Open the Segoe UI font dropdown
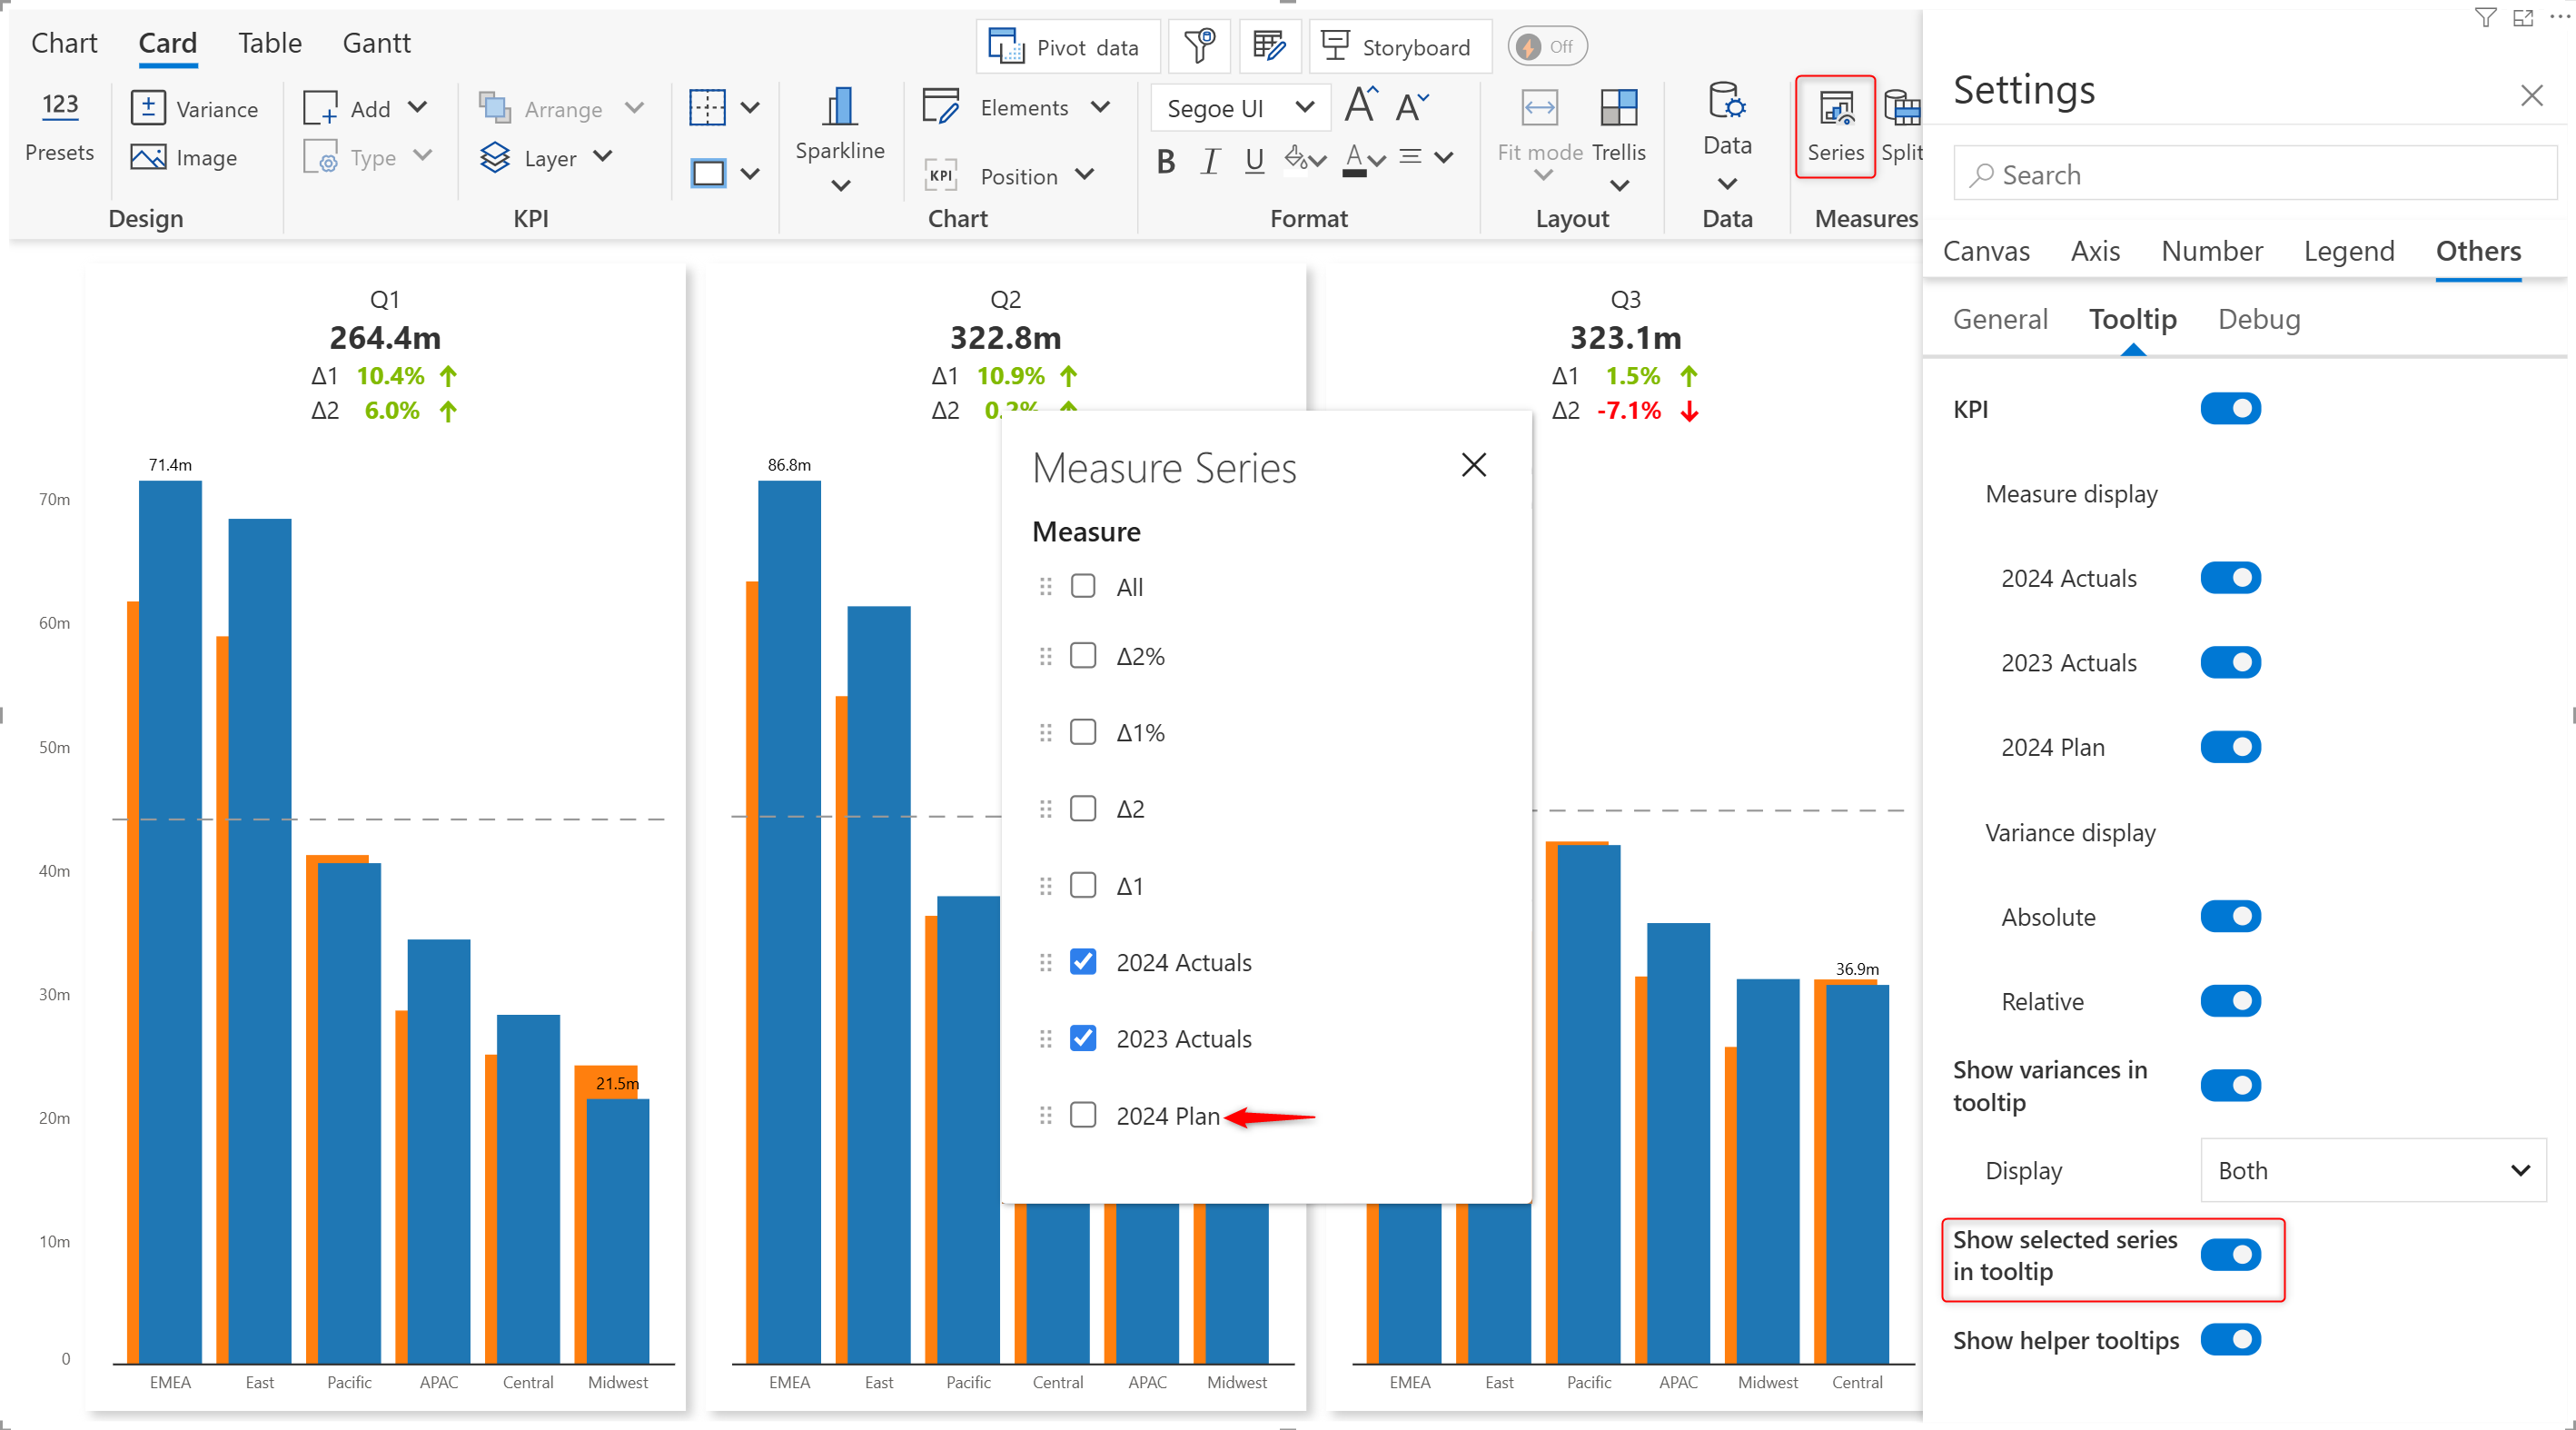The height and width of the screenshot is (1430, 2576). tap(1239, 108)
